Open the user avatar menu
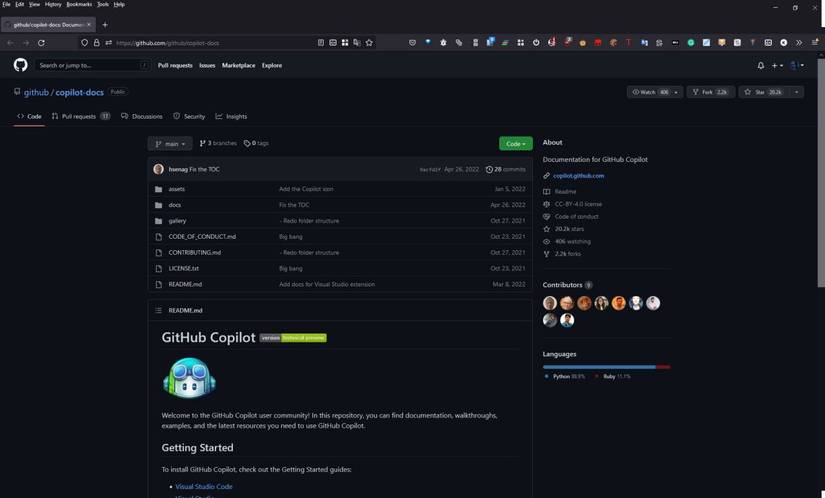This screenshot has height=498, width=825. click(x=797, y=65)
